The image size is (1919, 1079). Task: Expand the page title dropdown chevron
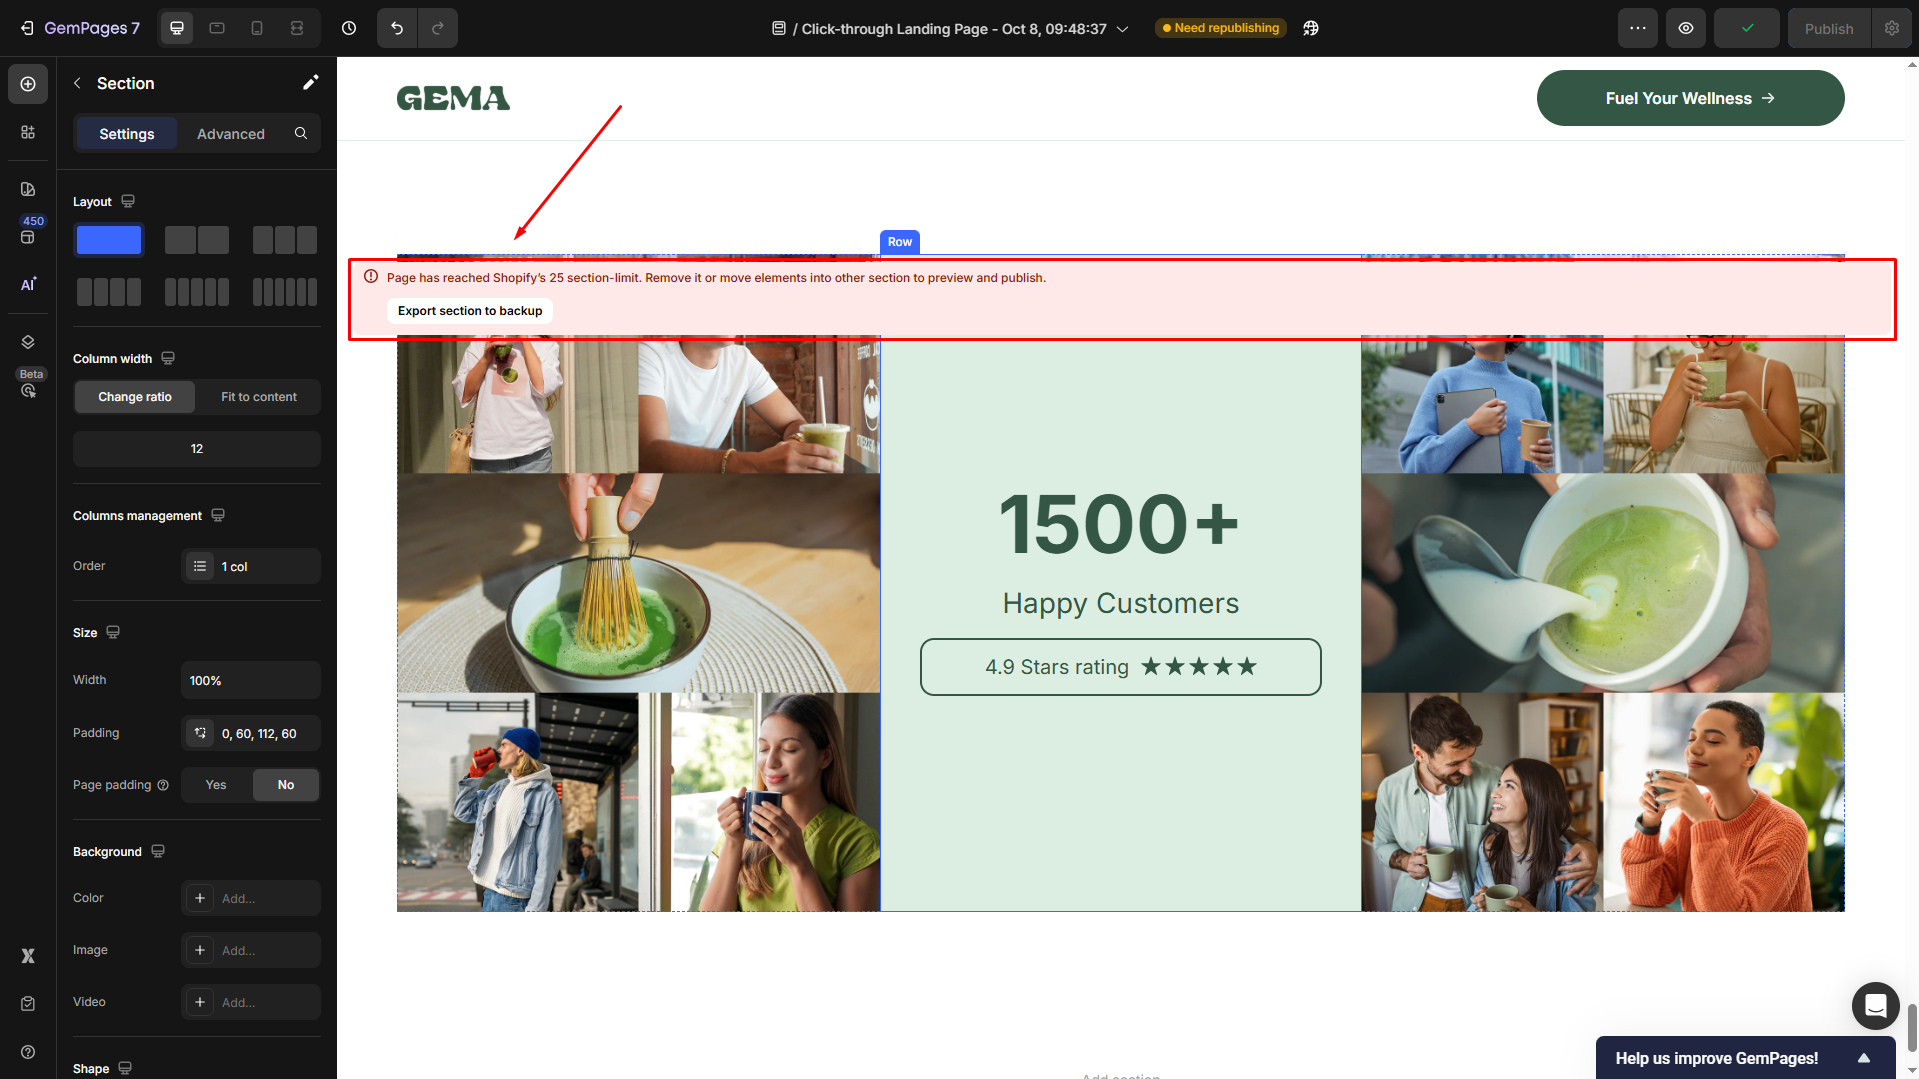coord(1123,29)
